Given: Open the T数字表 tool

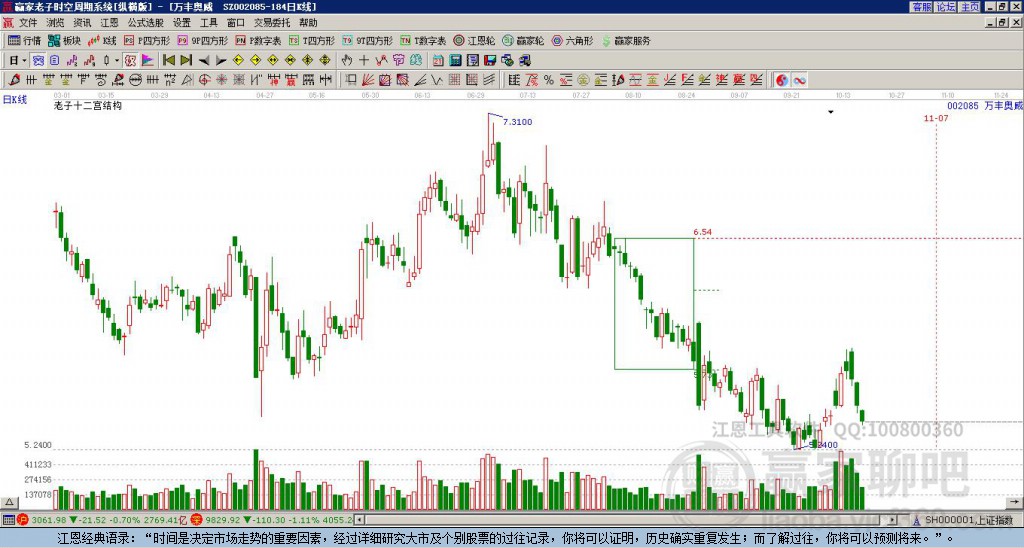Looking at the screenshot, I should coord(423,40).
